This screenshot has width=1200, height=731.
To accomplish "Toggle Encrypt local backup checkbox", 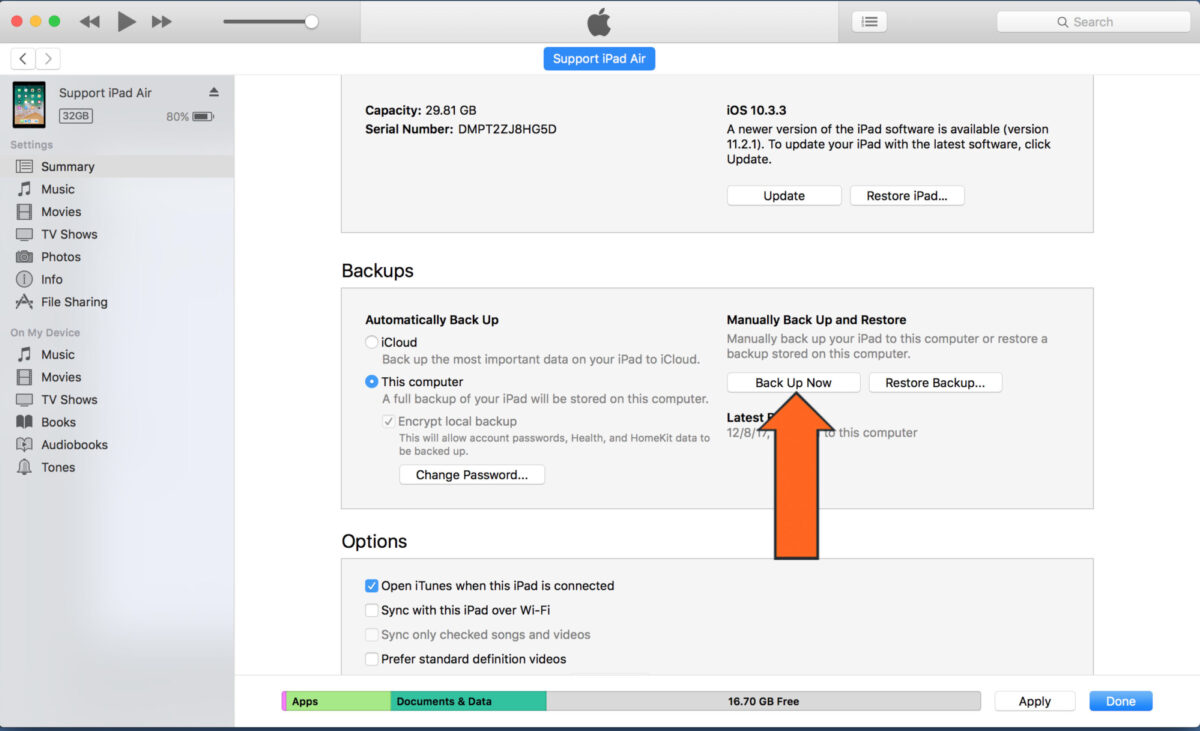I will click(389, 421).
